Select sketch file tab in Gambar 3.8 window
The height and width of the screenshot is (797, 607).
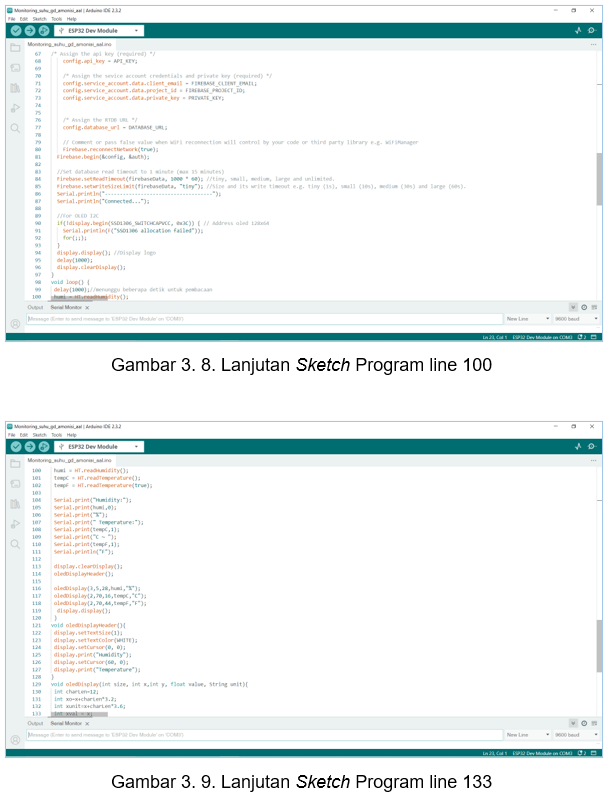(x=69, y=44)
